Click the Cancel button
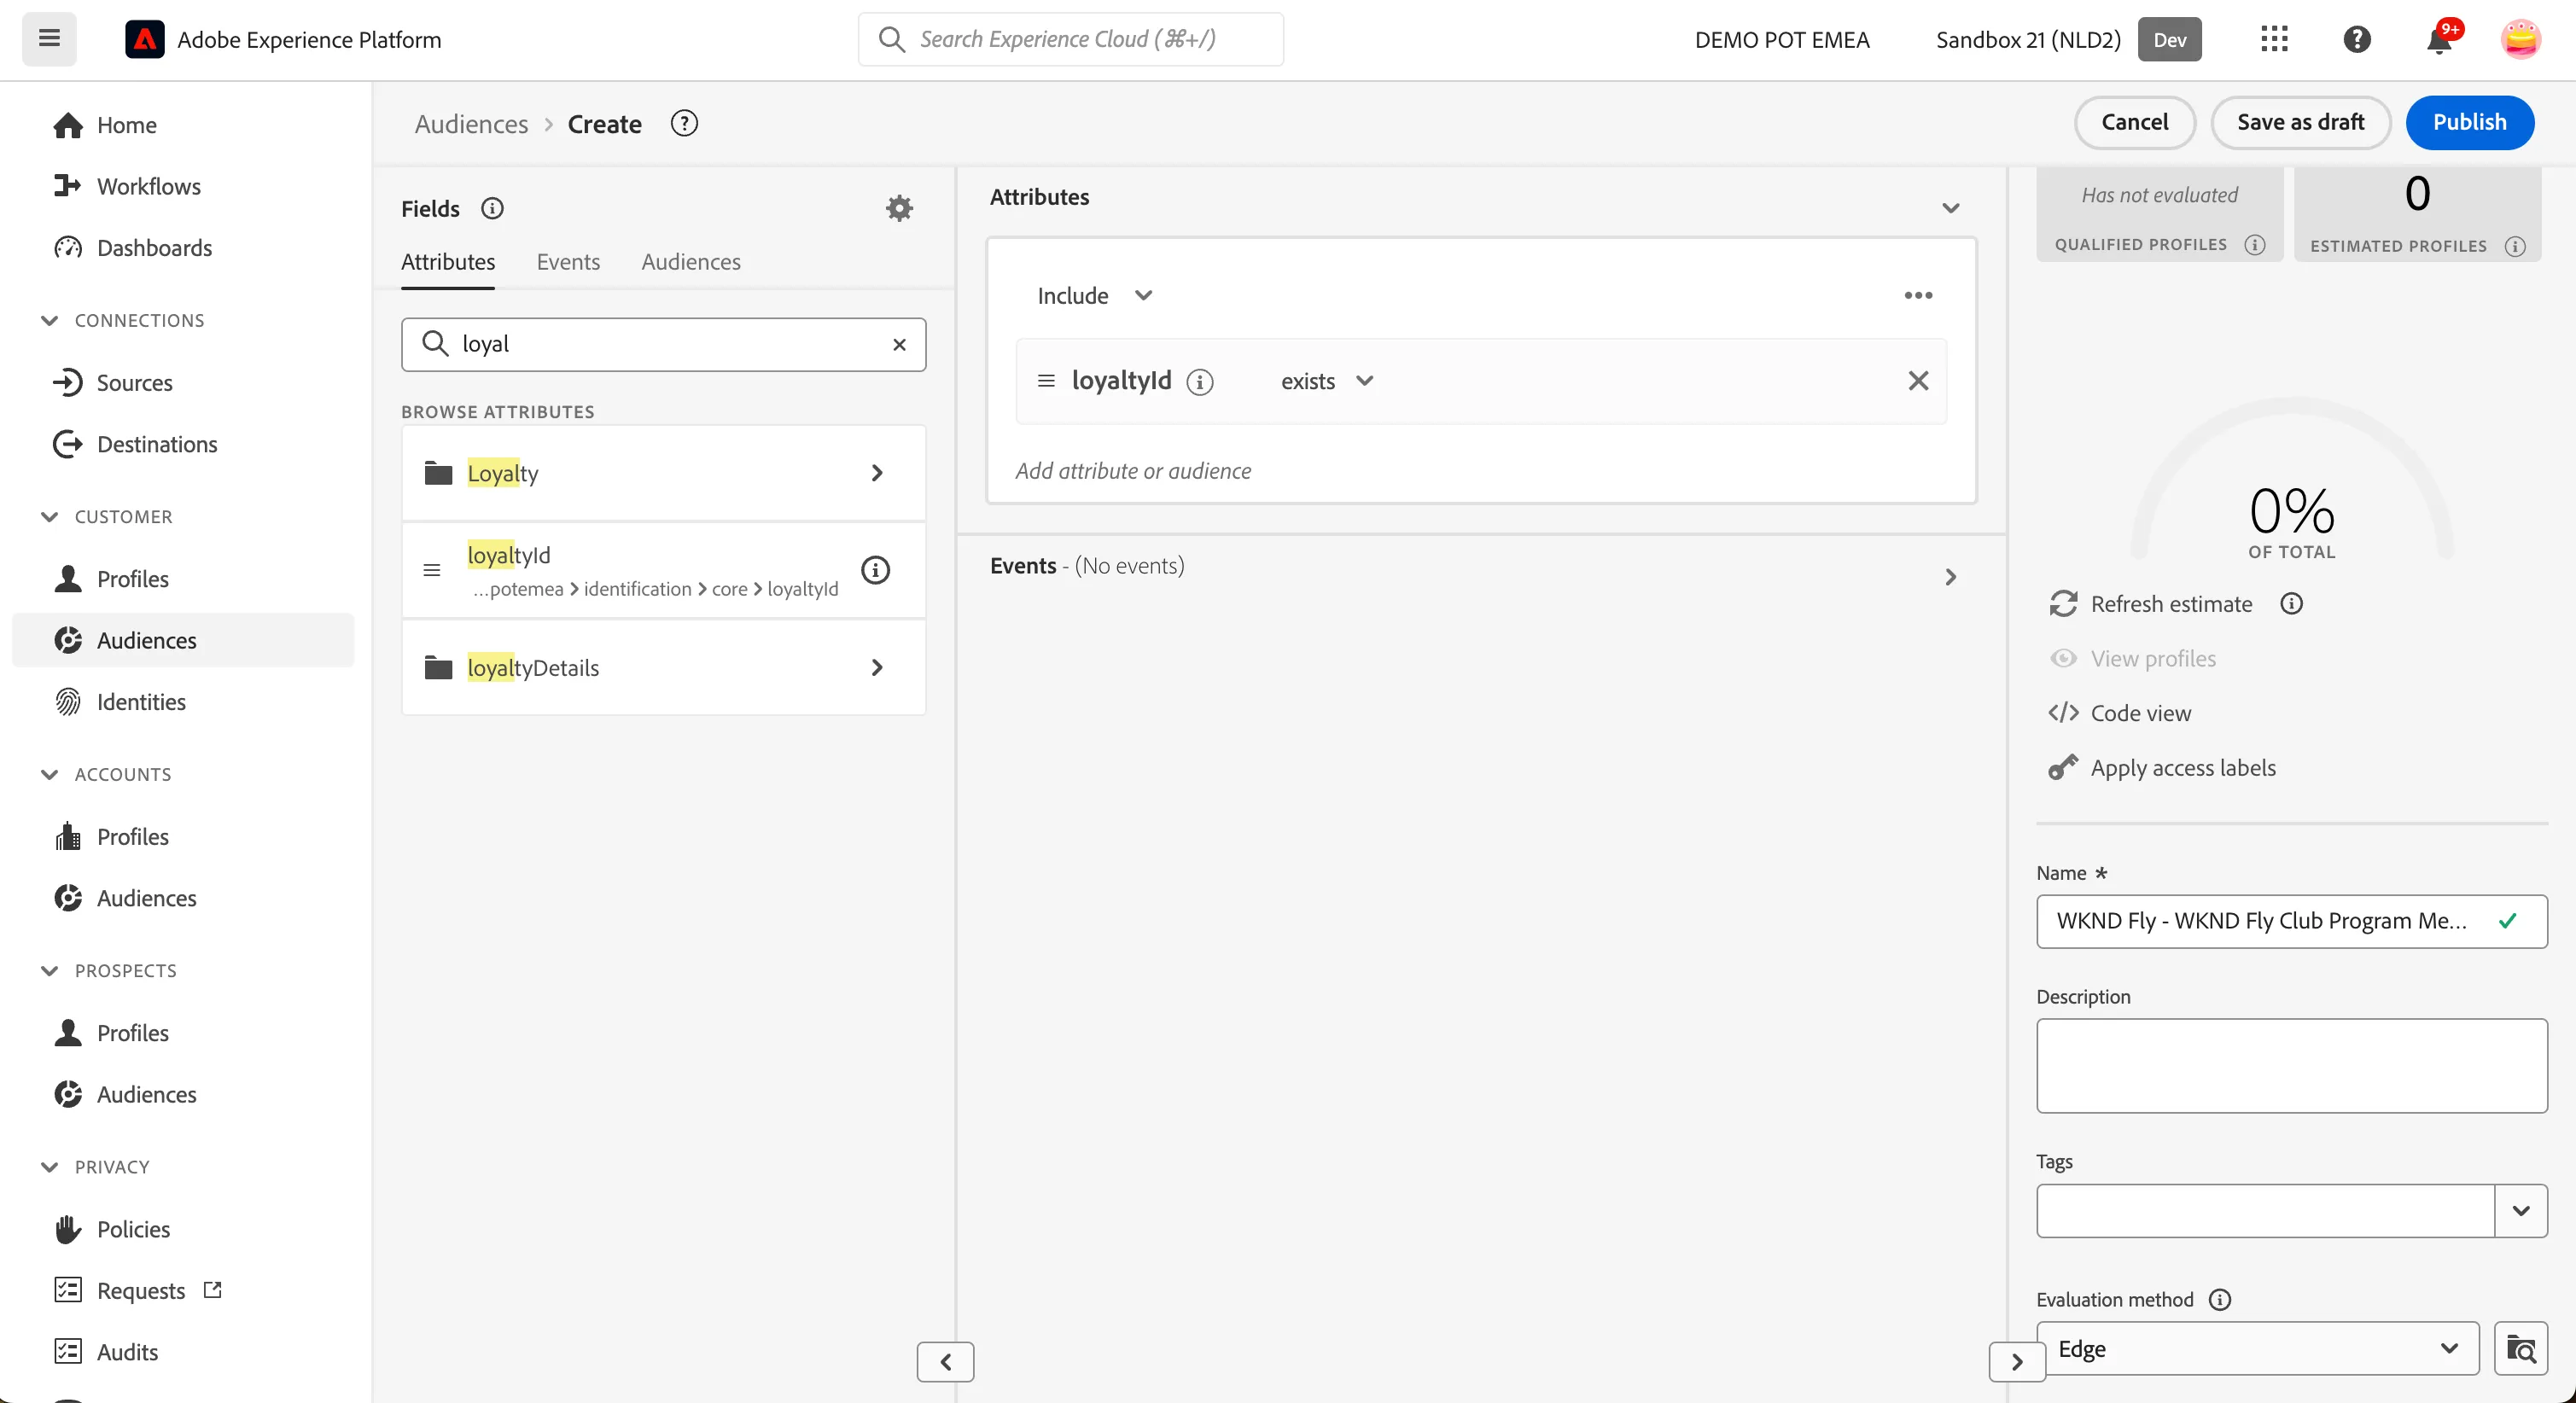 (x=2134, y=122)
